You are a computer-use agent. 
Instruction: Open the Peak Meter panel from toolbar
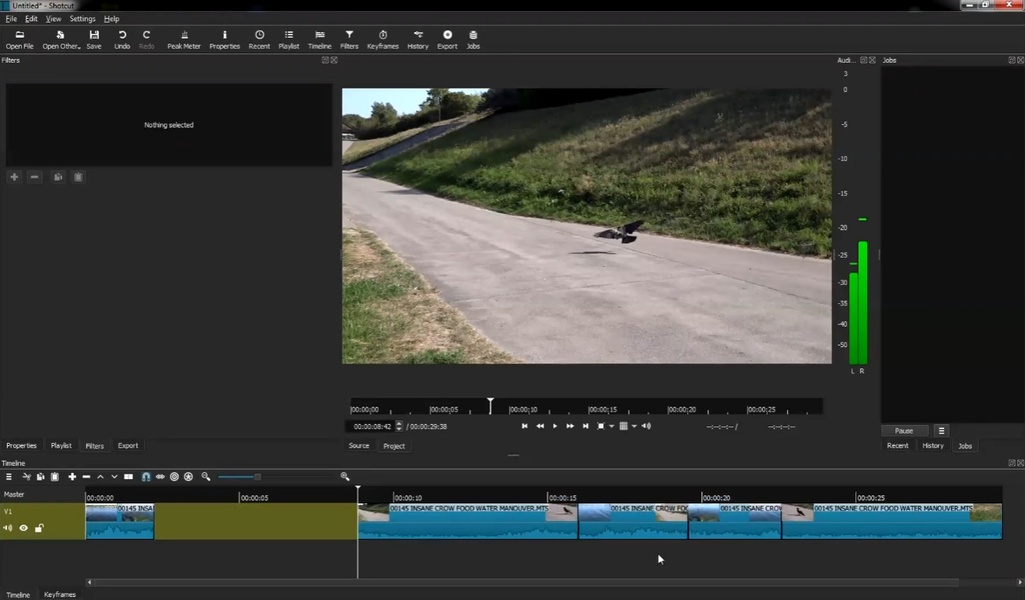pos(184,39)
